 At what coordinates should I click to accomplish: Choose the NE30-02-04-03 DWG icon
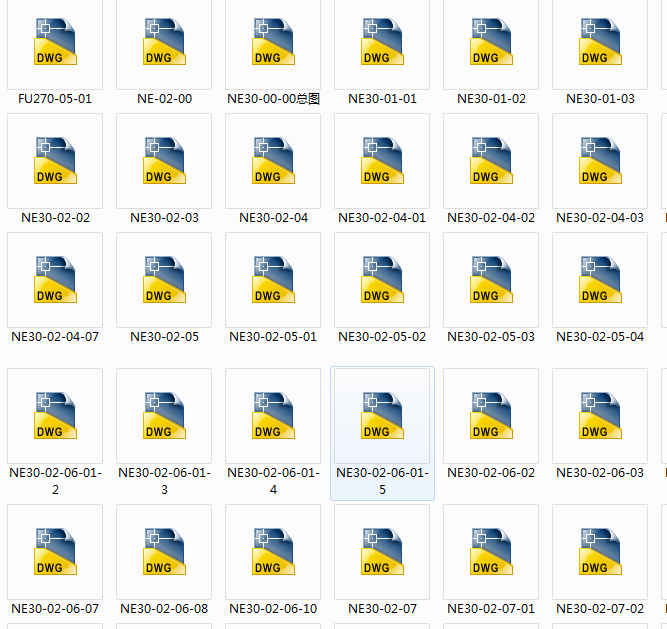(600, 161)
